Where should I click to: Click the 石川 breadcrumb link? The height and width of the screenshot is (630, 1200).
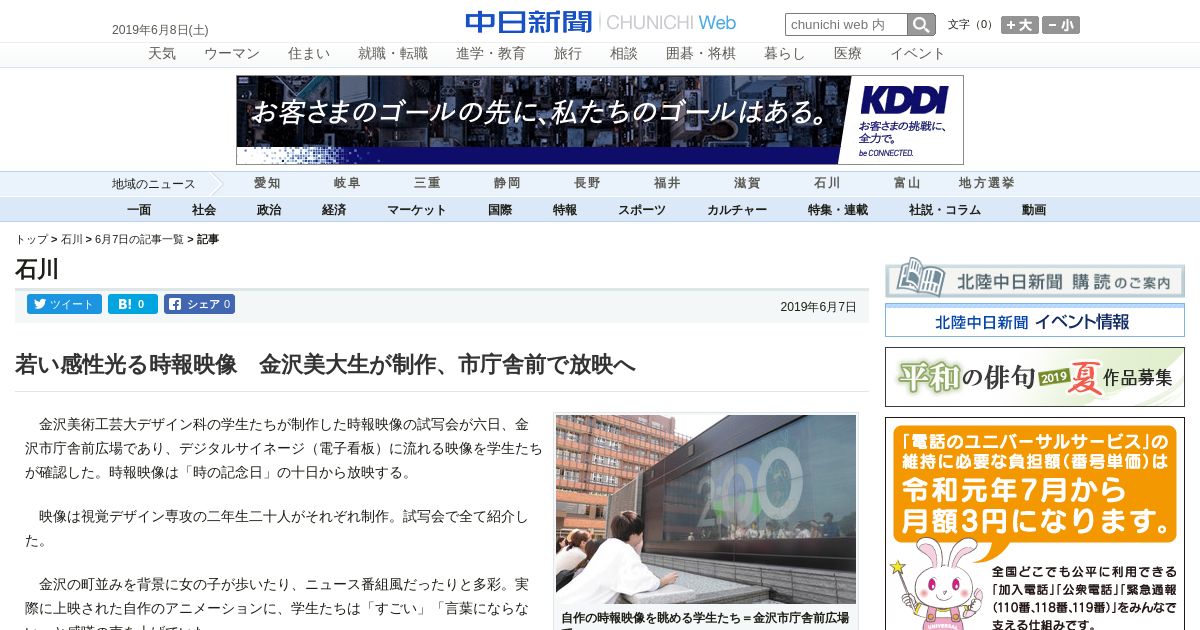[x=72, y=240]
